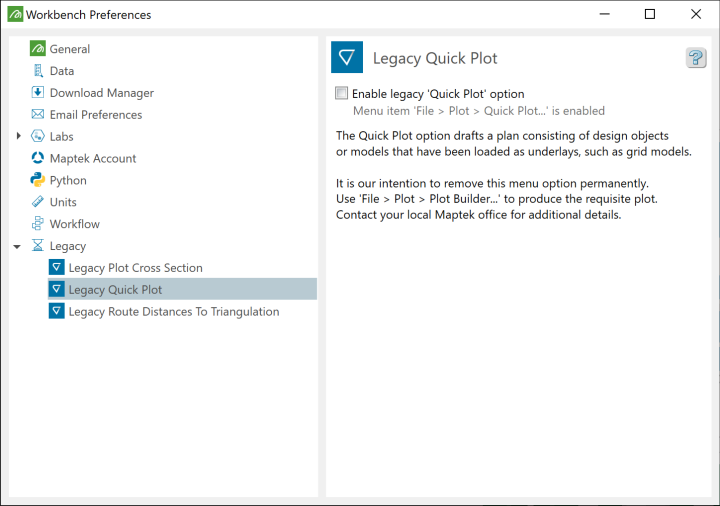Click the Legacy Quick Plot header icon
This screenshot has width=720, height=506.
tap(347, 58)
